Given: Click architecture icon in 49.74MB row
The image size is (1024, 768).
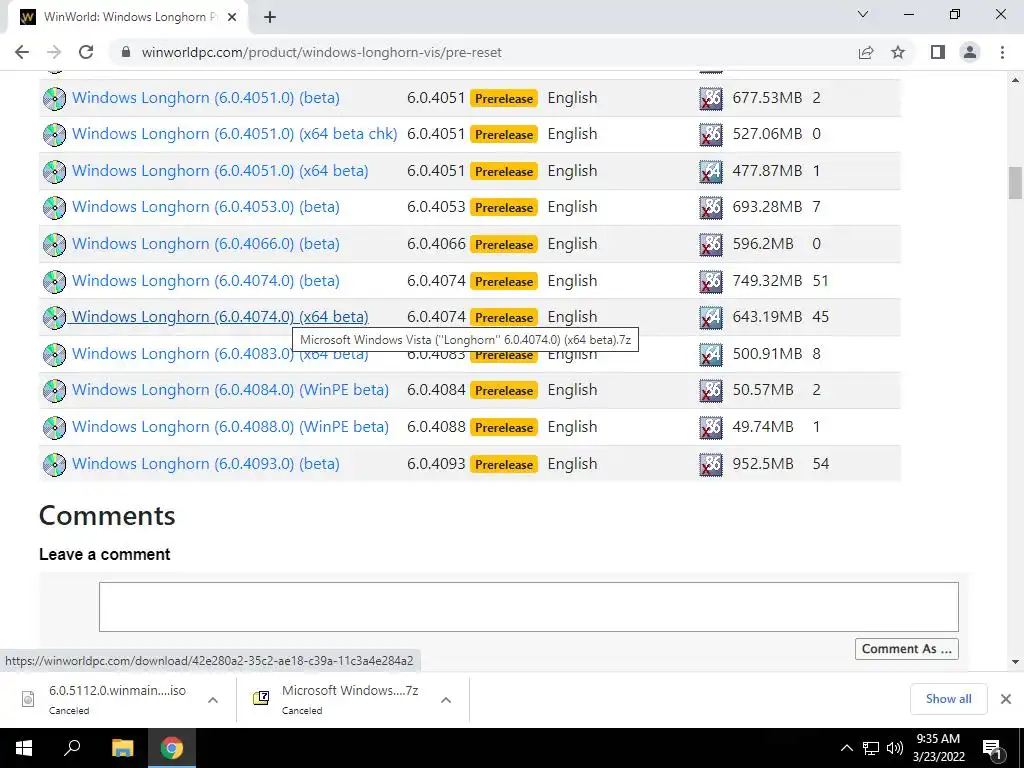Looking at the screenshot, I should 711,427.
